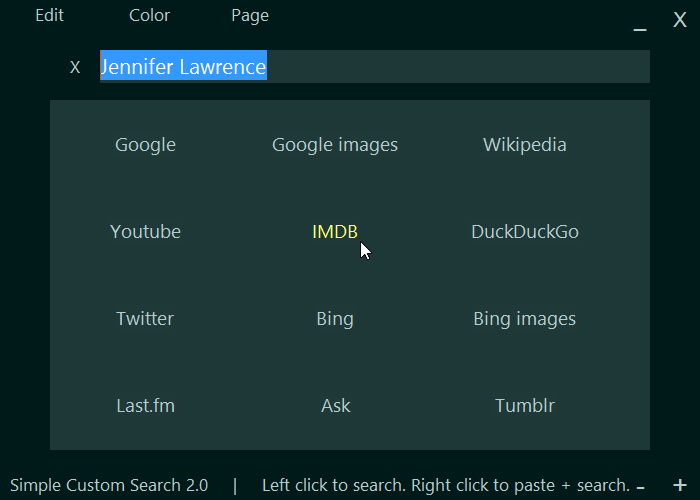Search on IMDB
Screen dimensions: 700x500
click(x=335, y=232)
